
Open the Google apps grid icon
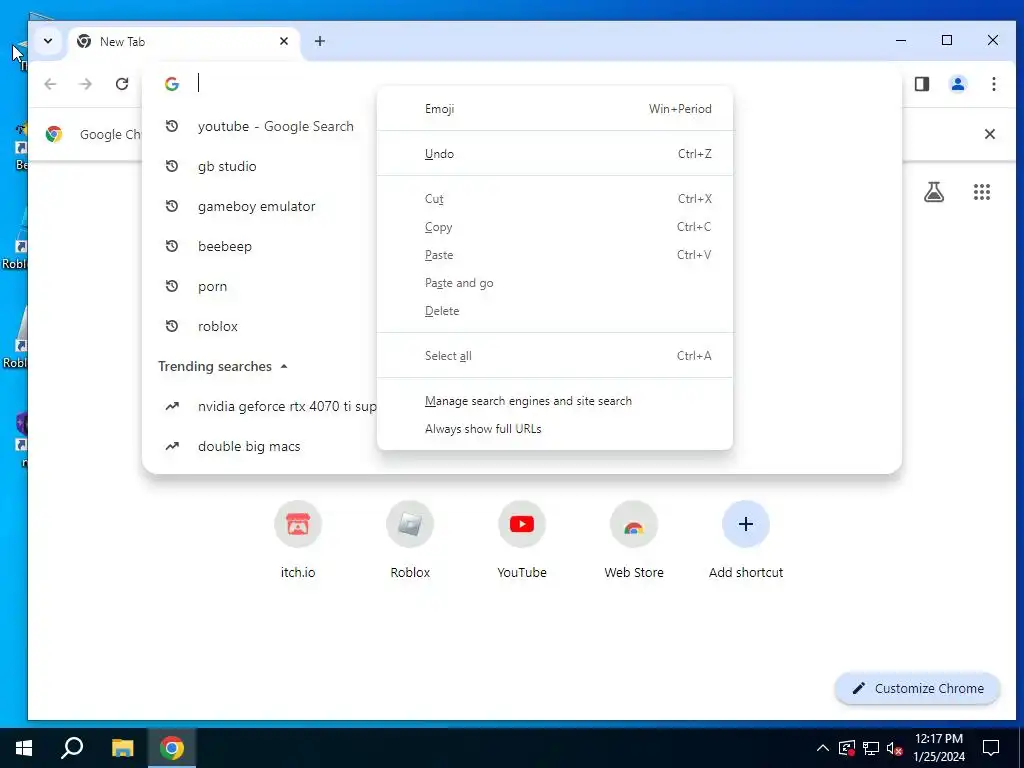(x=982, y=192)
